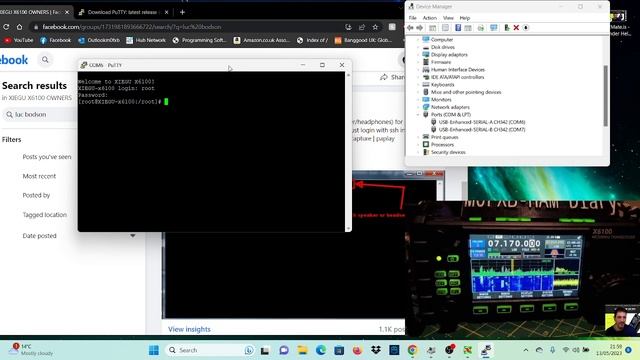The width and height of the screenshot is (640, 360).
Task: Open the File menu in Device Manager
Action: [x=413, y=18]
